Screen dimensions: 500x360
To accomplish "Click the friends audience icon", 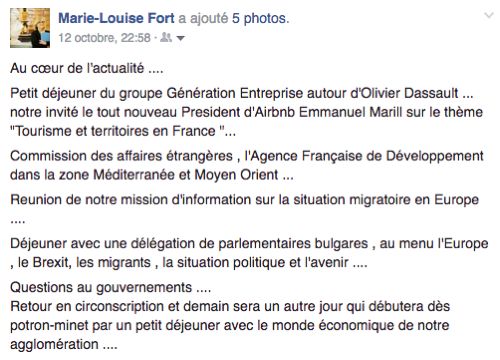I will pyautogui.click(x=166, y=37).
